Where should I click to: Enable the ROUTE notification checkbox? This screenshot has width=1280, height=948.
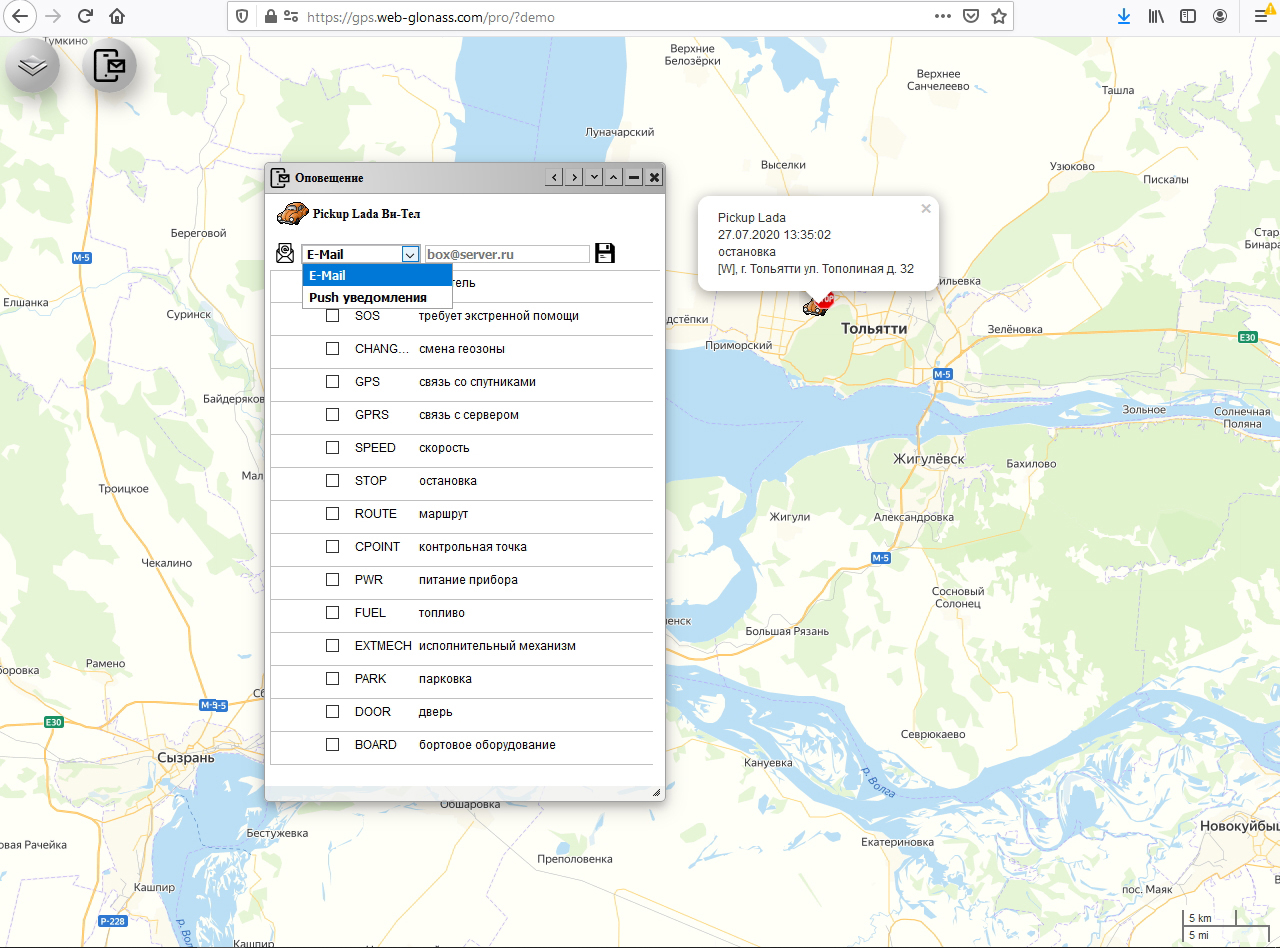tap(332, 514)
